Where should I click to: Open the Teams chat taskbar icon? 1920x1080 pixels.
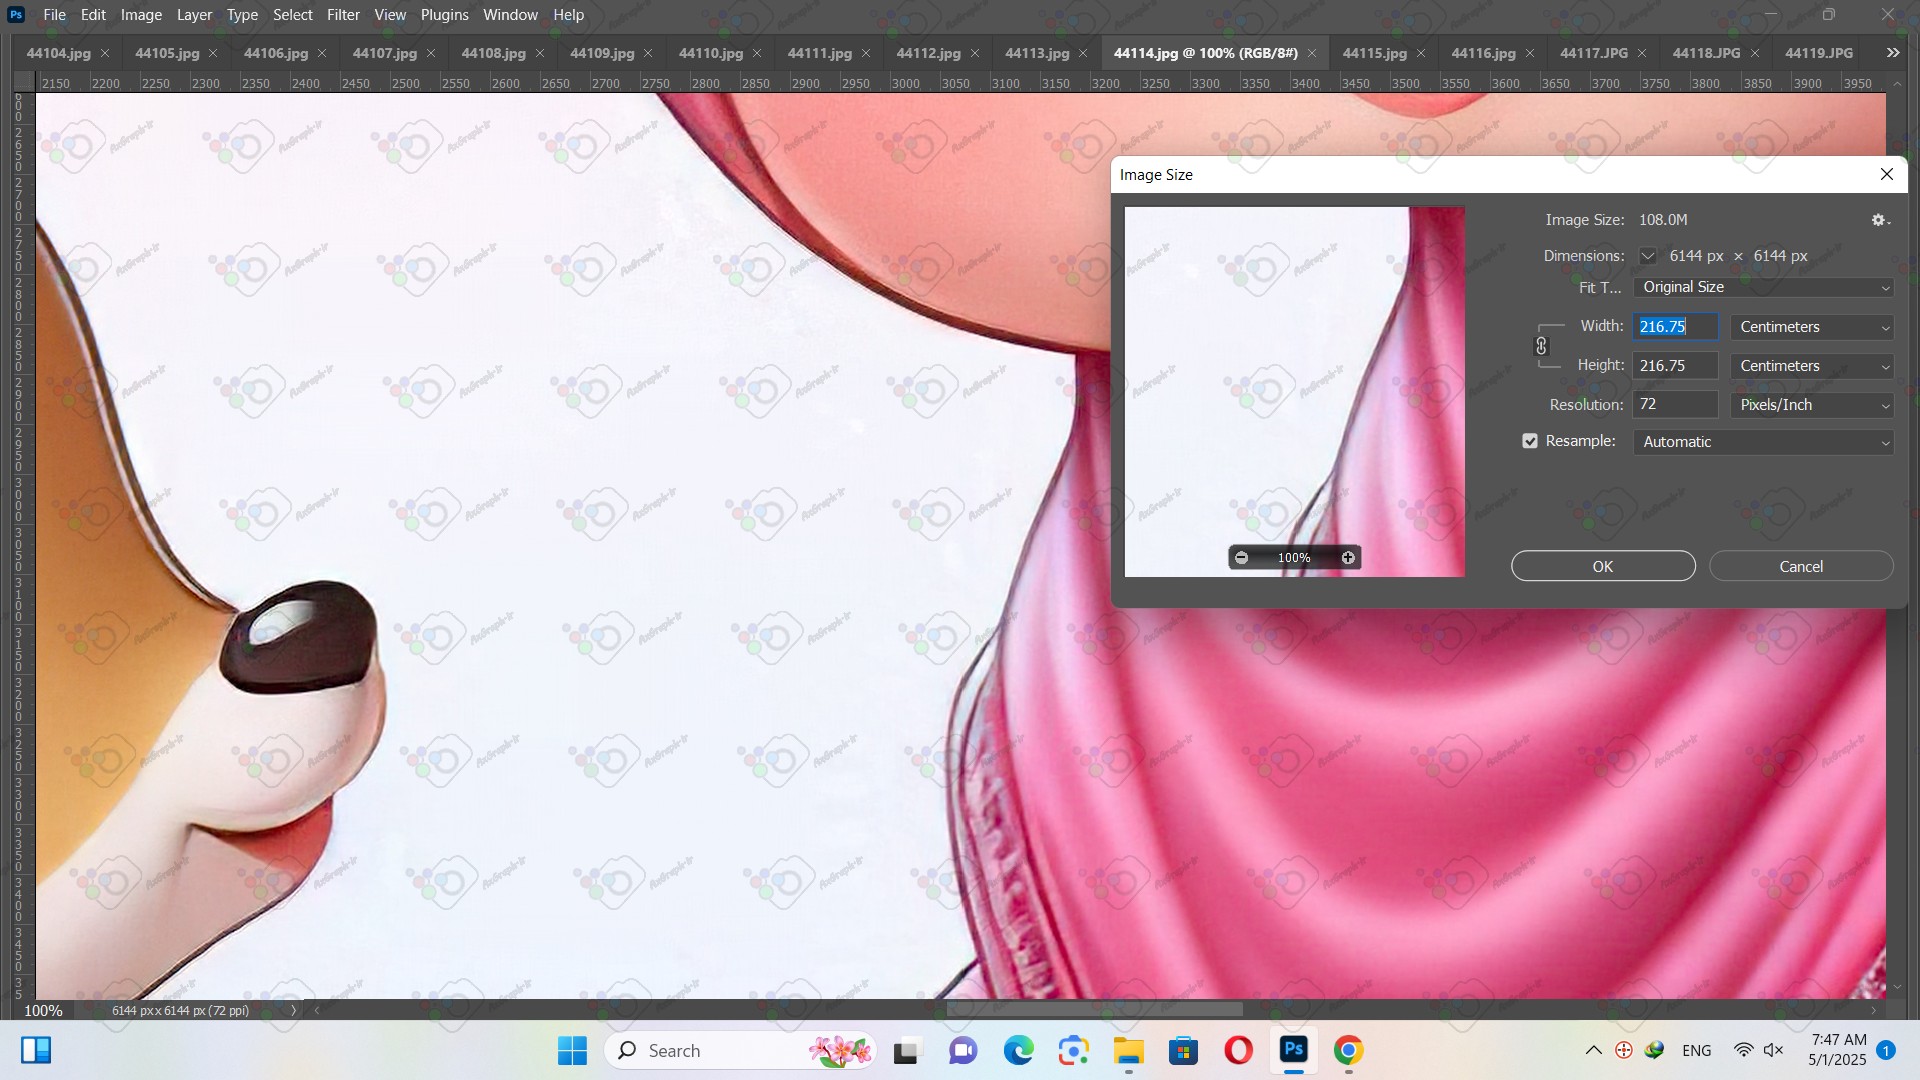(963, 1051)
